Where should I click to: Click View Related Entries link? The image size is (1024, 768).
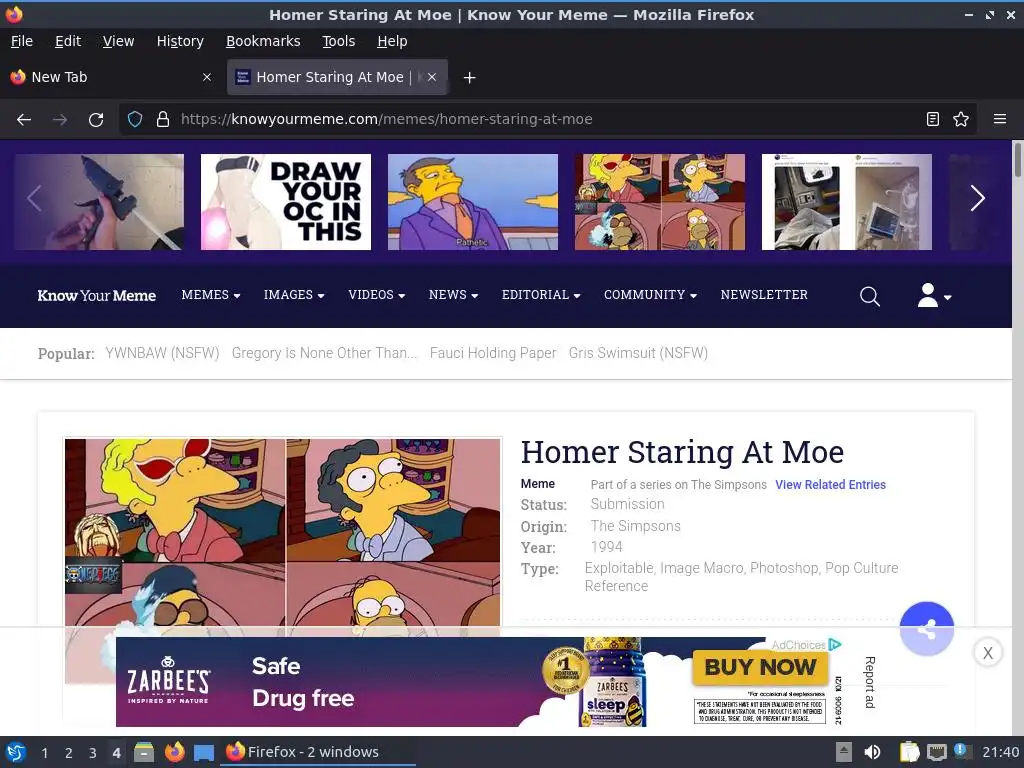click(830, 485)
